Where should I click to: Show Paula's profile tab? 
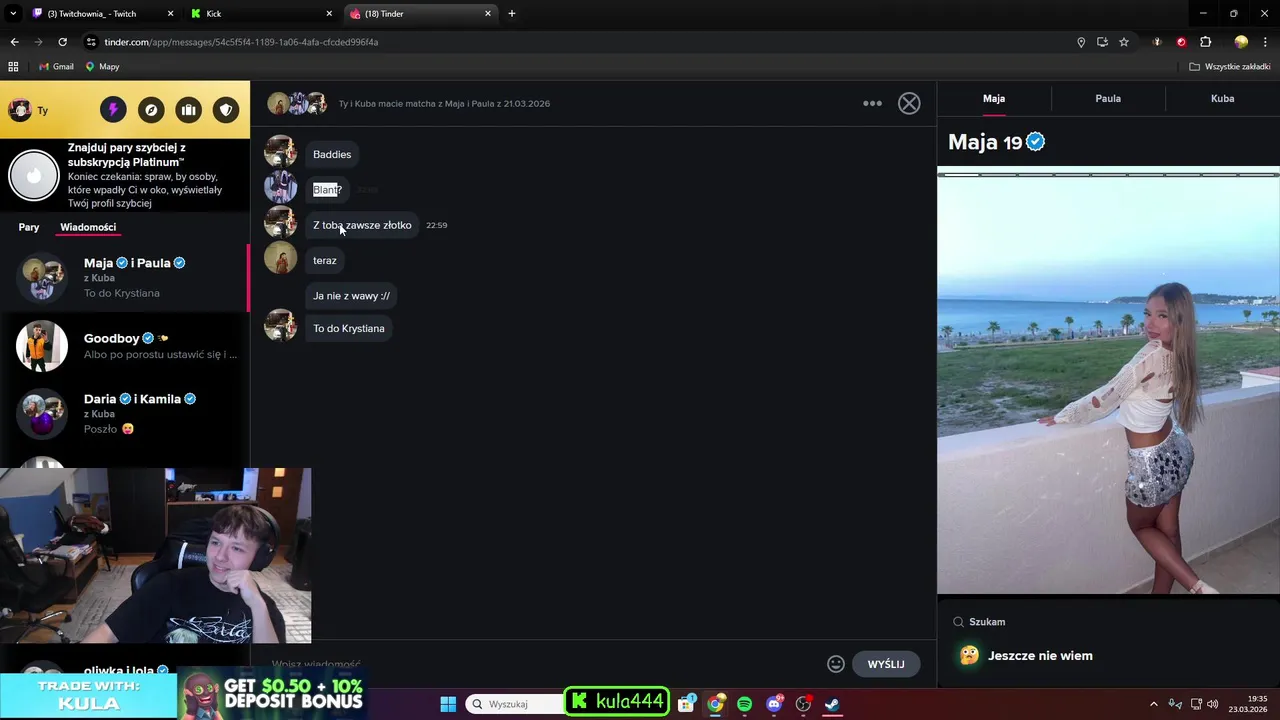1108,99
